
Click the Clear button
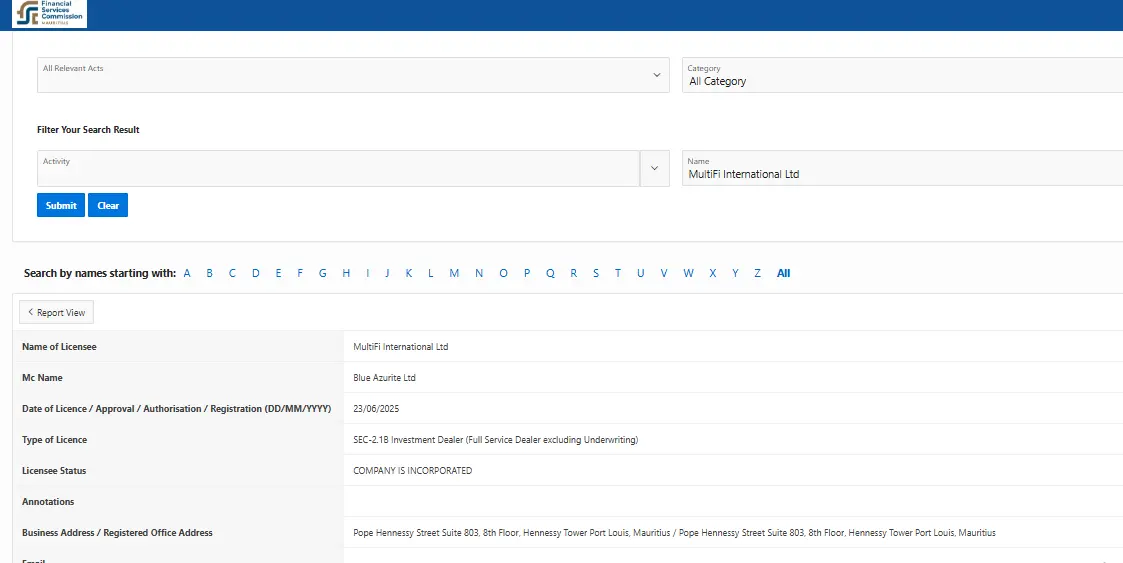(x=108, y=205)
